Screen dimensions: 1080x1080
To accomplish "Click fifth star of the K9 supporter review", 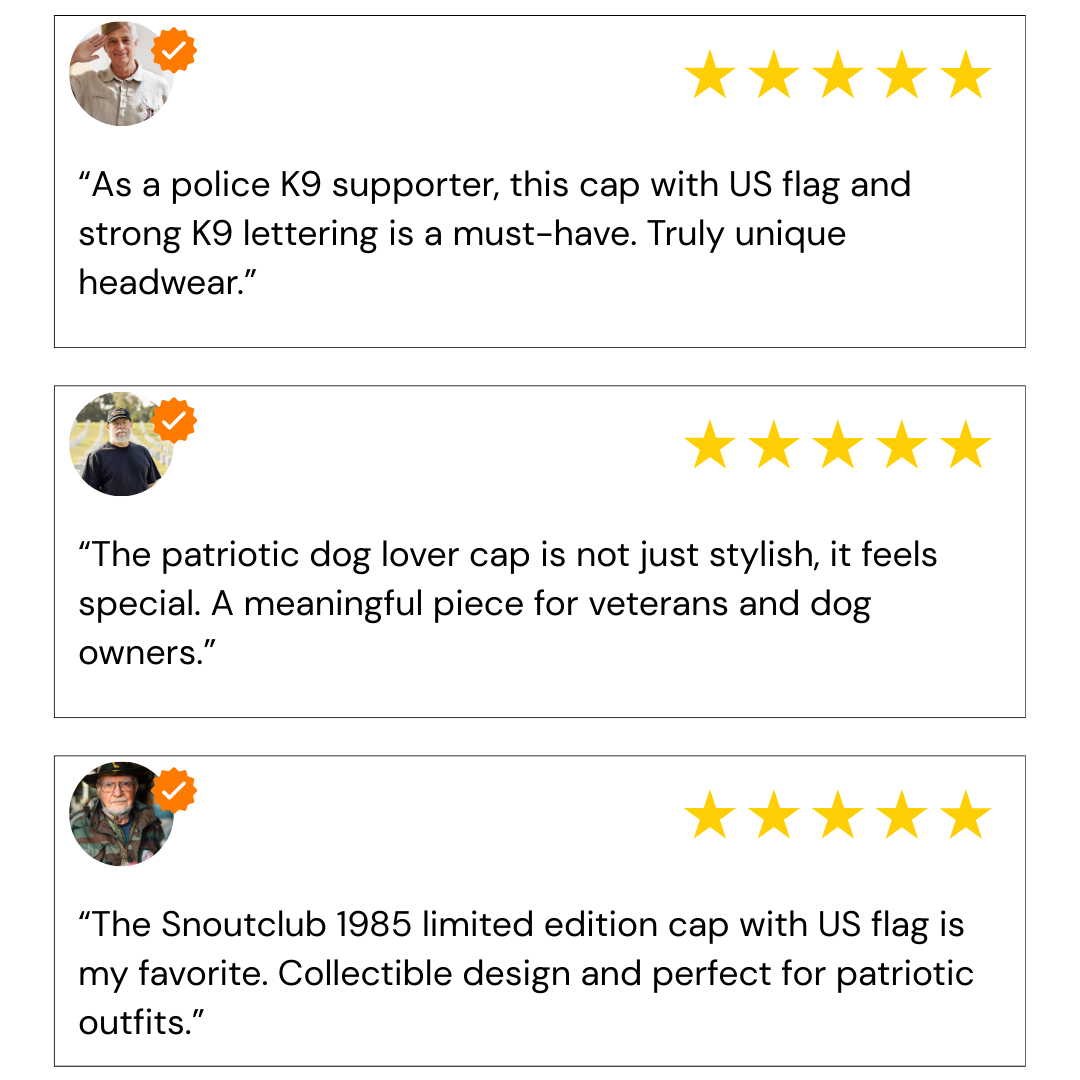I will tap(966, 74).
